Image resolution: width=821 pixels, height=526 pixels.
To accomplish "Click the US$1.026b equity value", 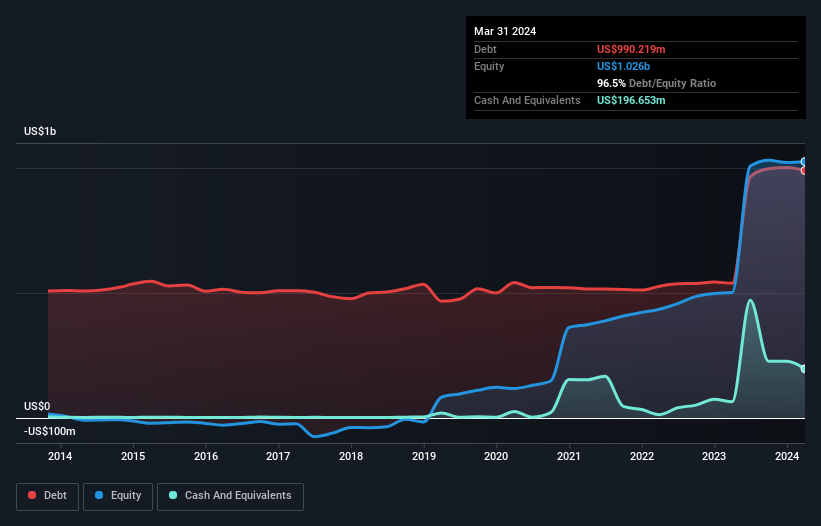I will point(623,66).
